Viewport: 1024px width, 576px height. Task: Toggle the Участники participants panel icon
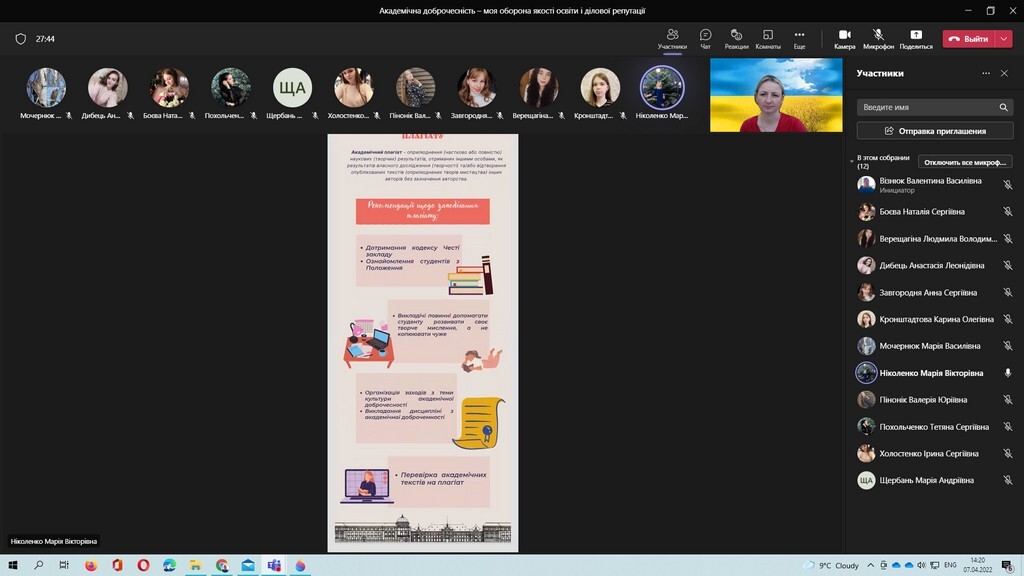coord(672,38)
